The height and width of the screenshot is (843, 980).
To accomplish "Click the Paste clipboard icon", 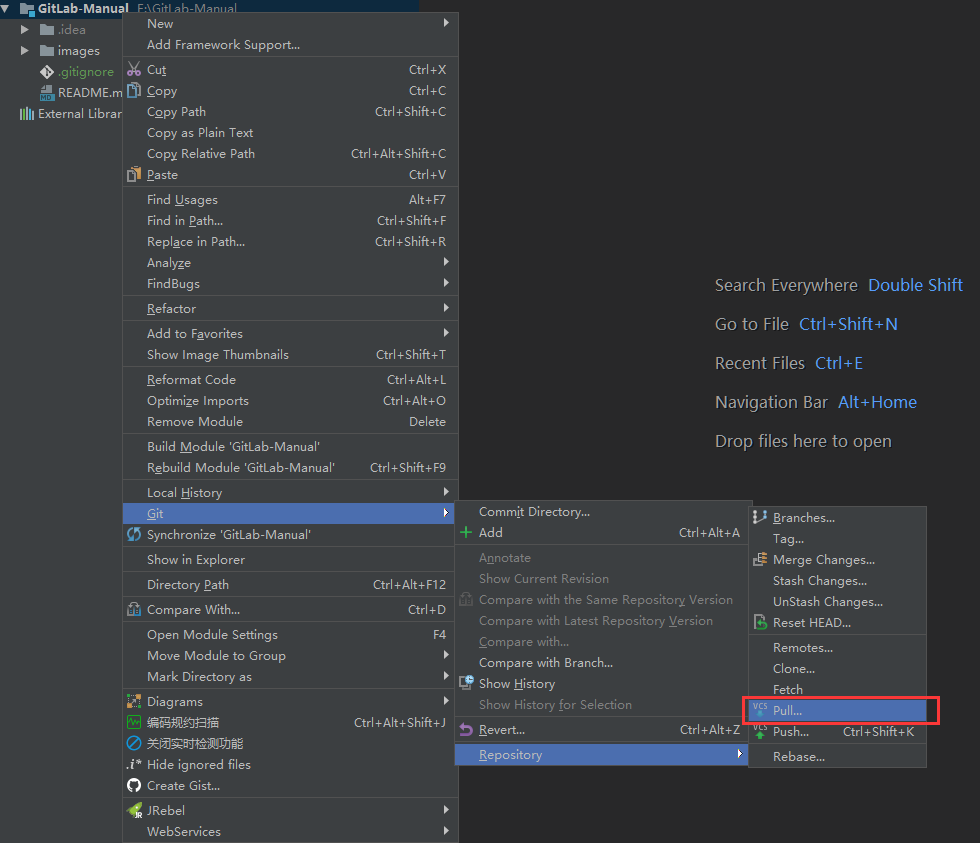I will coord(134,175).
